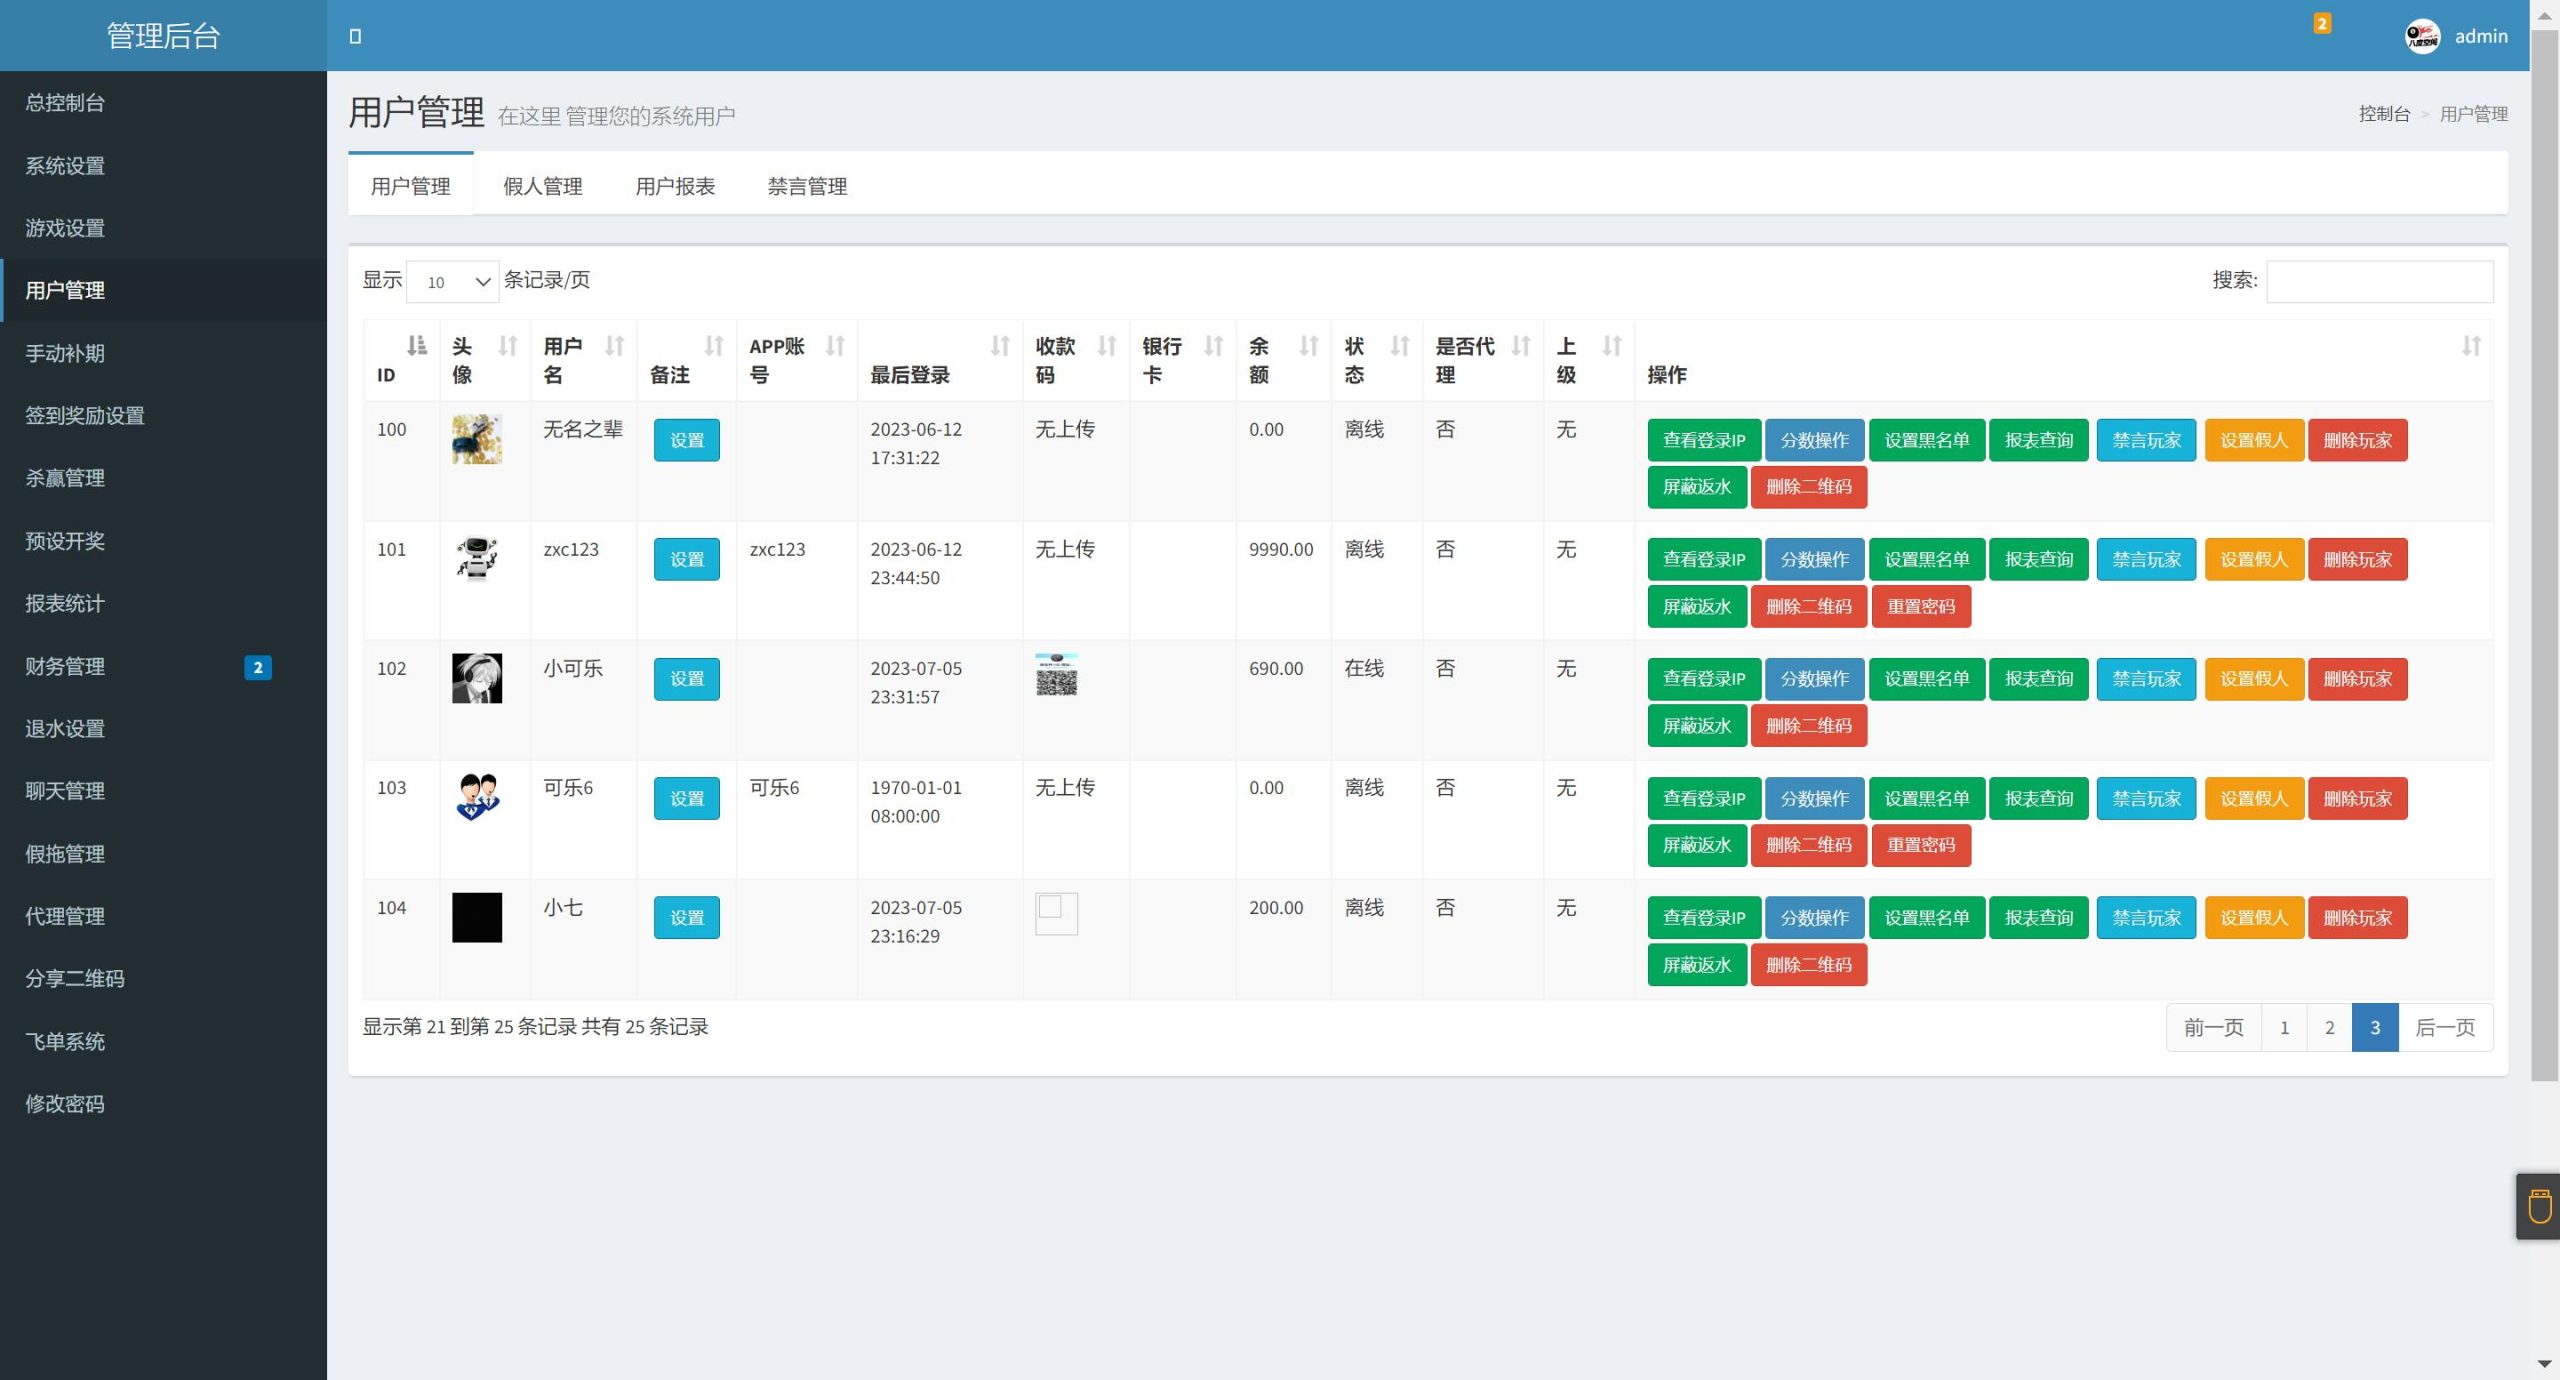Image resolution: width=2560 pixels, height=1380 pixels.
Task: Open the orange notification badge in header
Action: [x=2322, y=23]
